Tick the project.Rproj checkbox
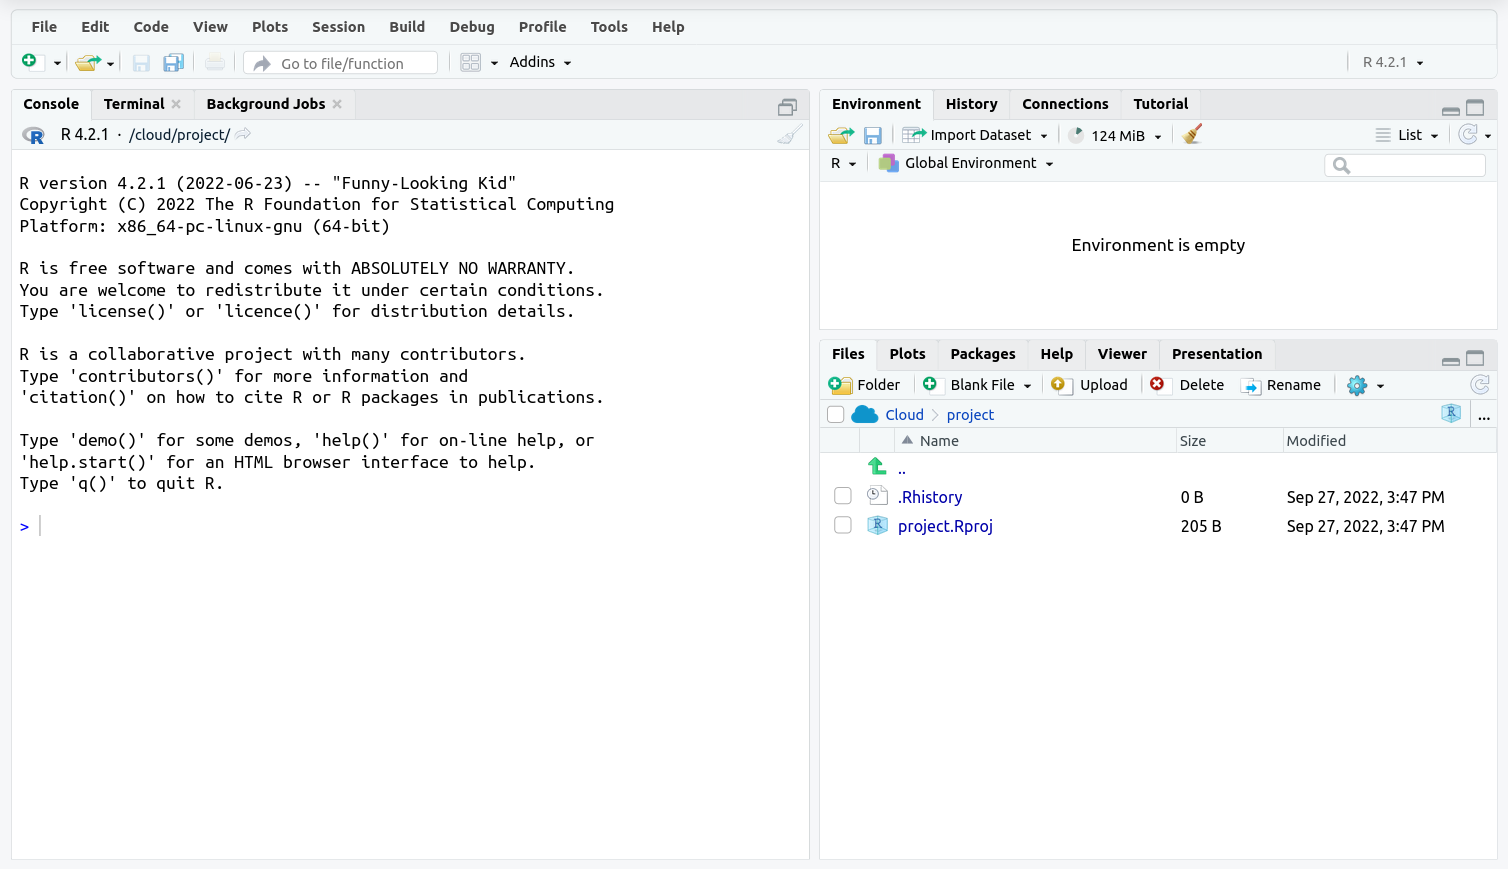The width and height of the screenshot is (1512, 871). (x=843, y=526)
